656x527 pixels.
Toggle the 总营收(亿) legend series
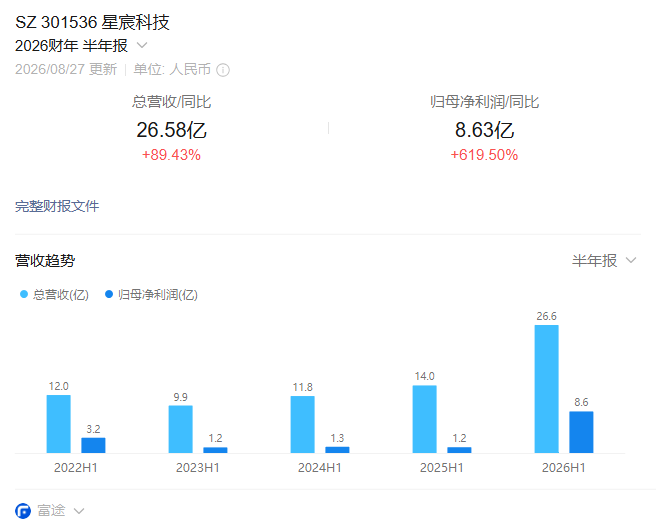click(x=54, y=295)
